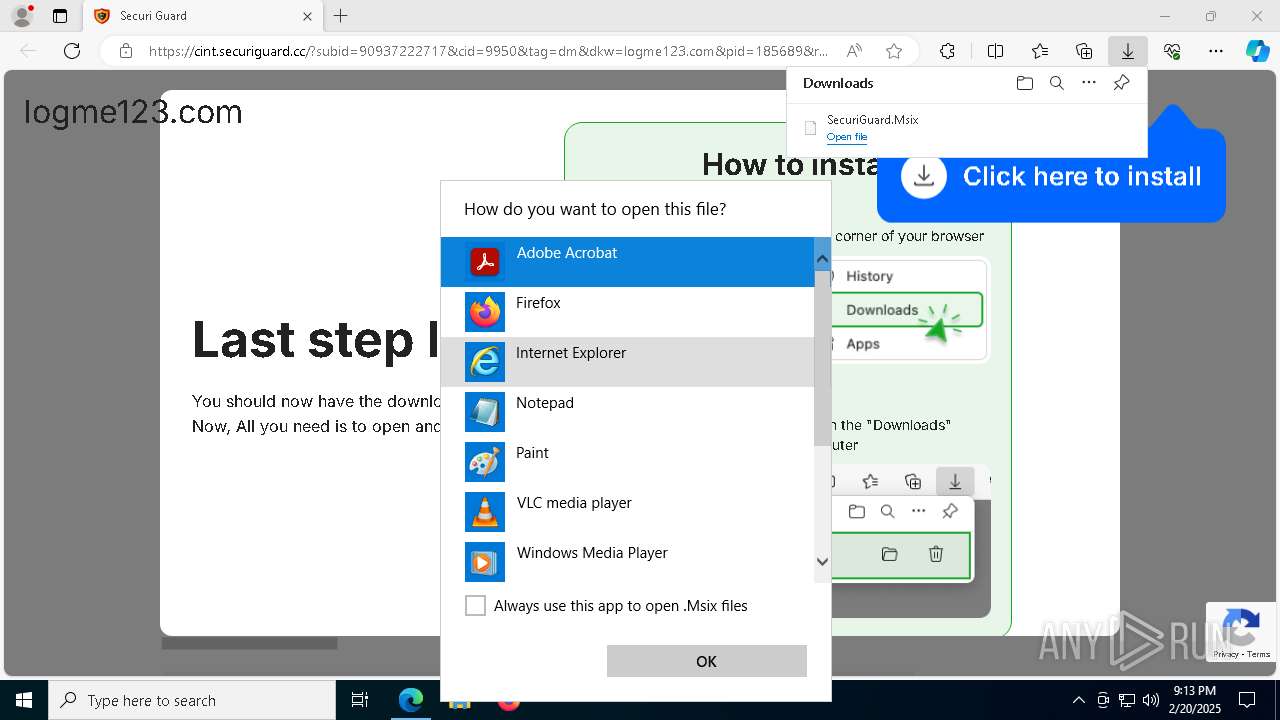The height and width of the screenshot is (720, 1280).
Task: Select VLC media player entry
Action: 627,512
